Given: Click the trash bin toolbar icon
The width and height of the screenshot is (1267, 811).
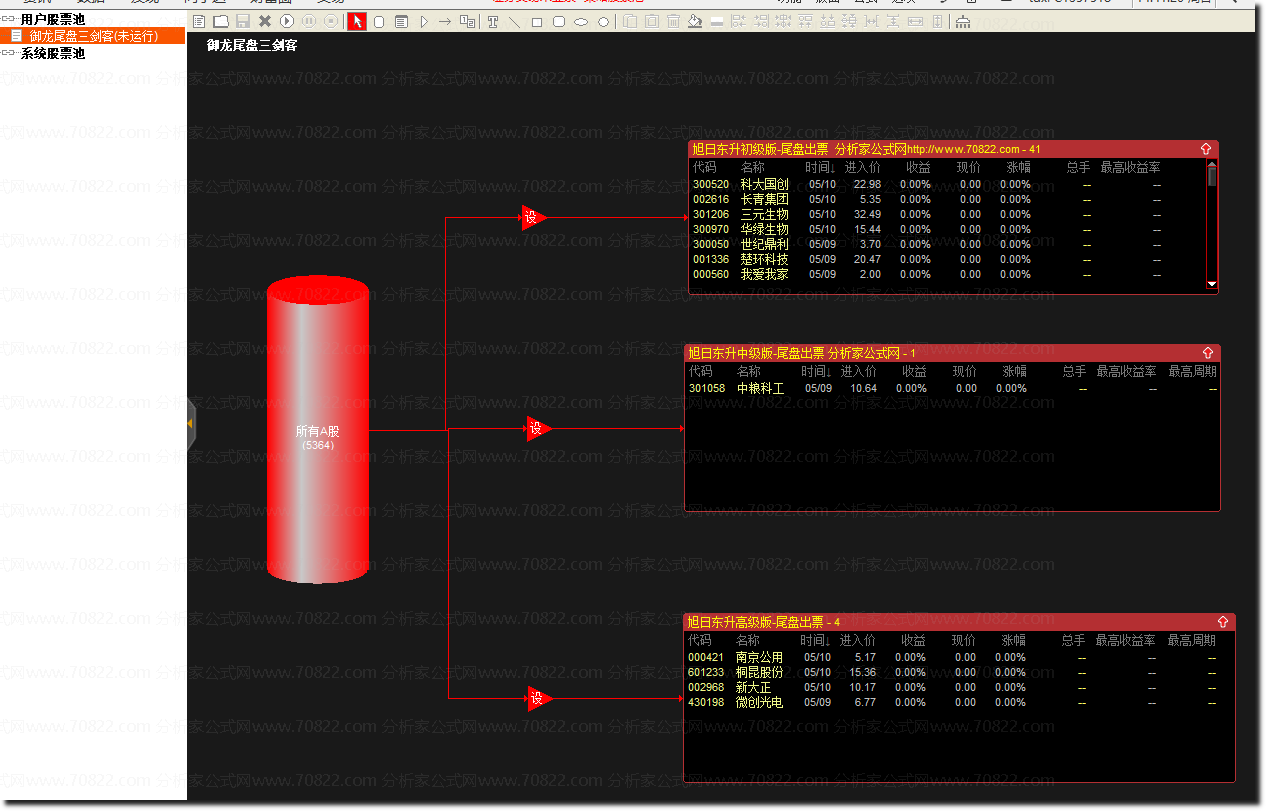Looking at the screenshot, I should pyautogui.click(x=673, y=21).
